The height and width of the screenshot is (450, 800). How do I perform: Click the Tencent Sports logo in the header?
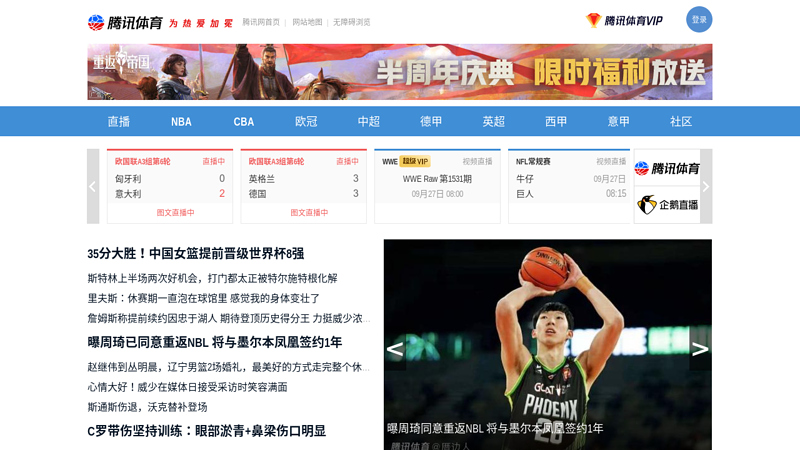[x=125, y=22]
